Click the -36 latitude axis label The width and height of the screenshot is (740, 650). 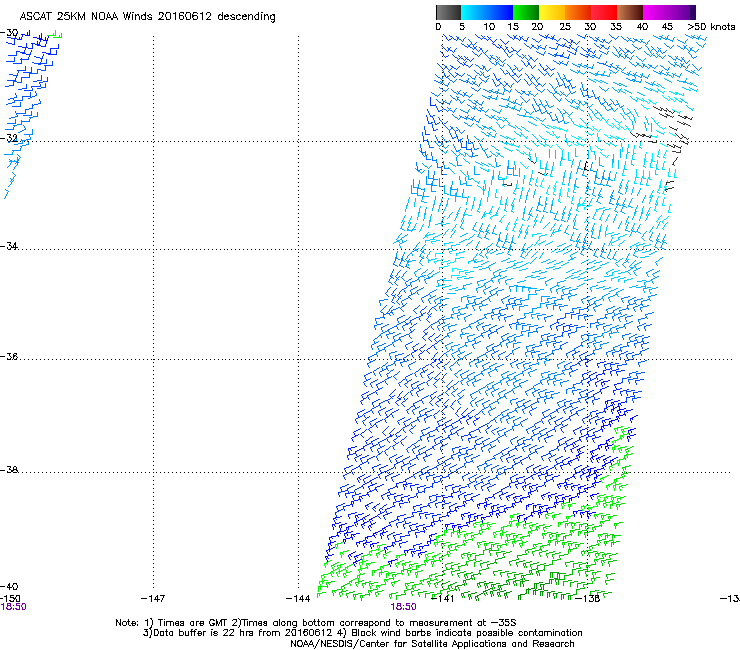click(9, 356)
